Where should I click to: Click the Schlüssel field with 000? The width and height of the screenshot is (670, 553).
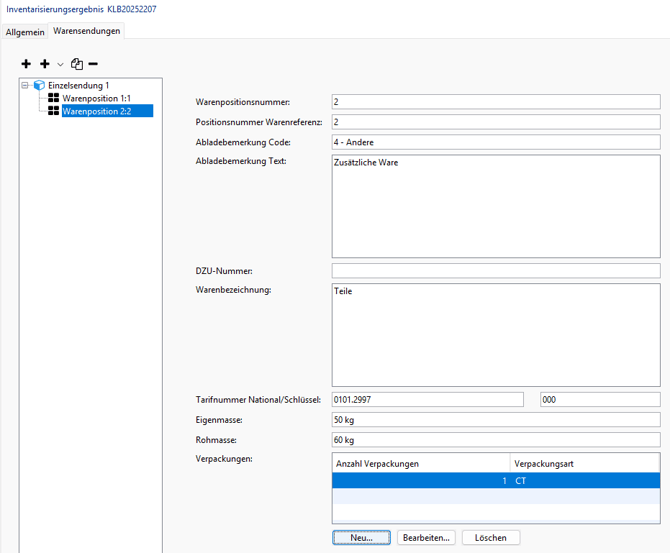600,400
